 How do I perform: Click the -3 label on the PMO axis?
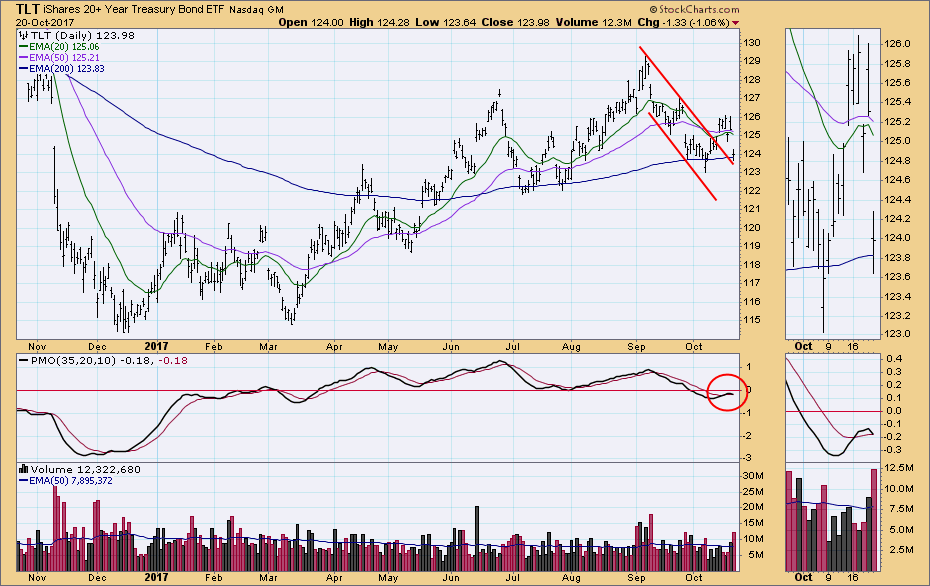pos(749,458)
